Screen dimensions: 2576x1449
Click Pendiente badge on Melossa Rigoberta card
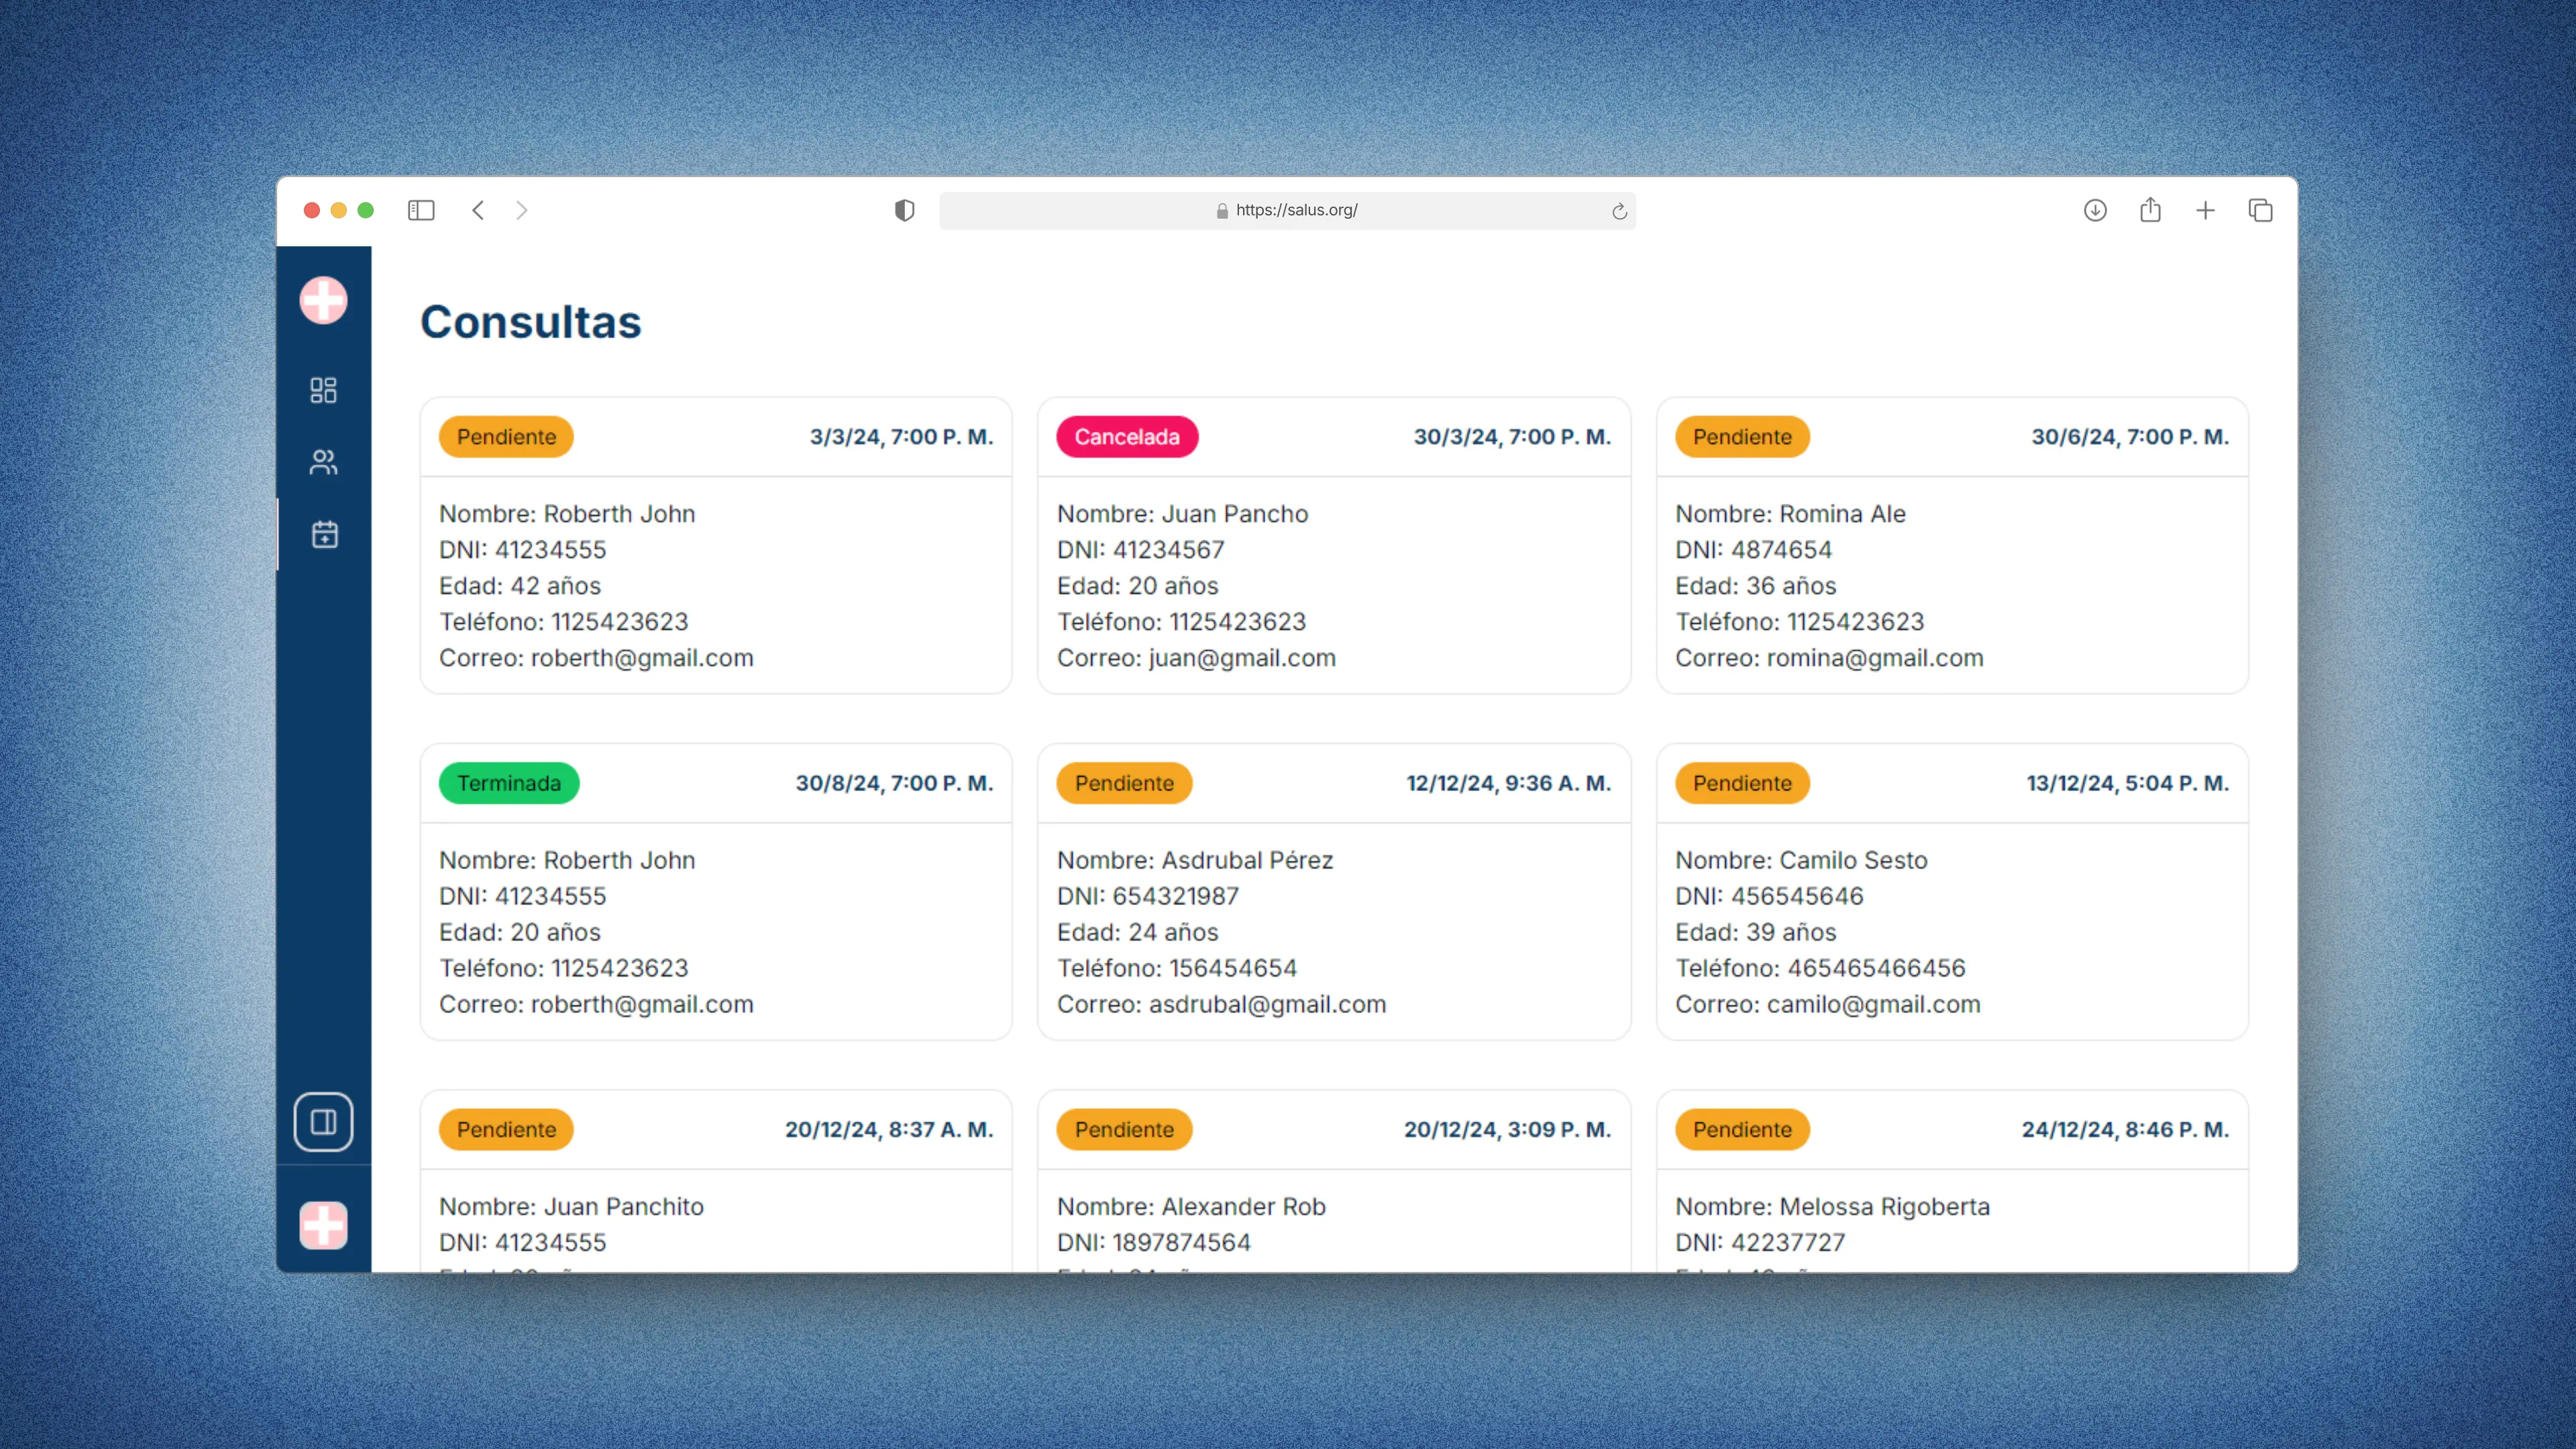coord(1742,1129)
